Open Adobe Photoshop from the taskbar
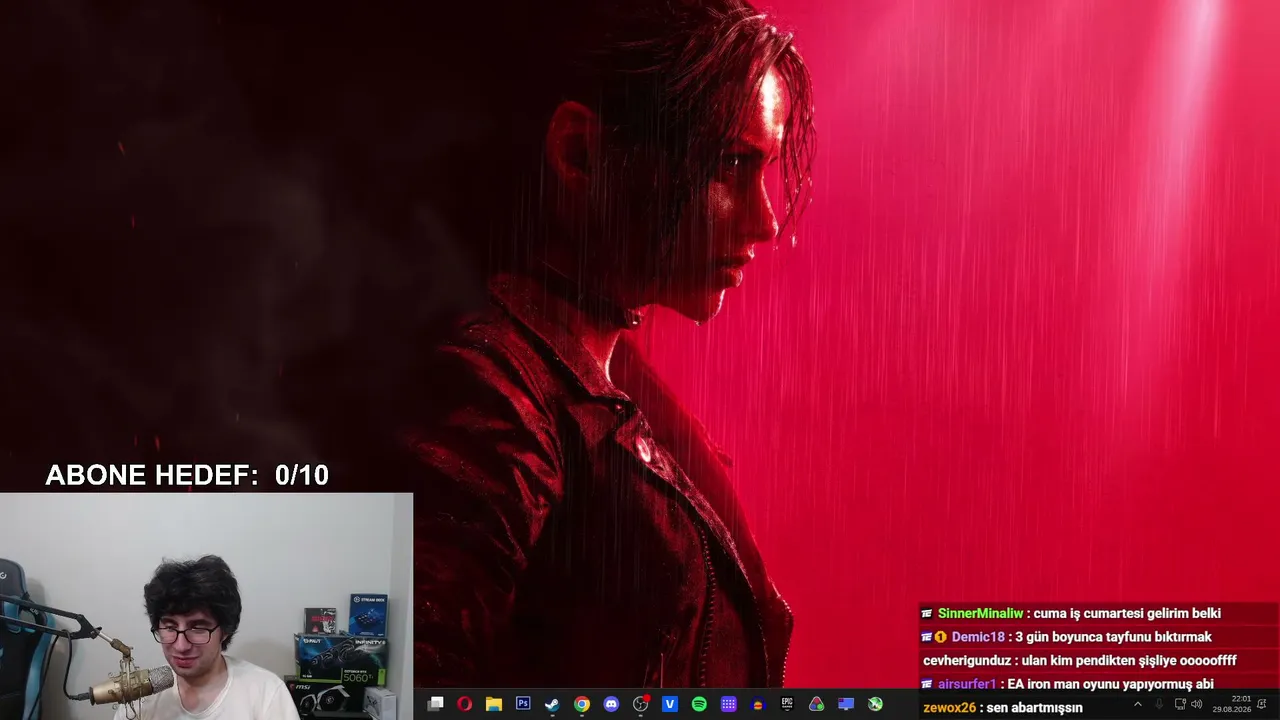Viewport: 1280px width, 720px height. pyautogui.click(x=523, y=704)
